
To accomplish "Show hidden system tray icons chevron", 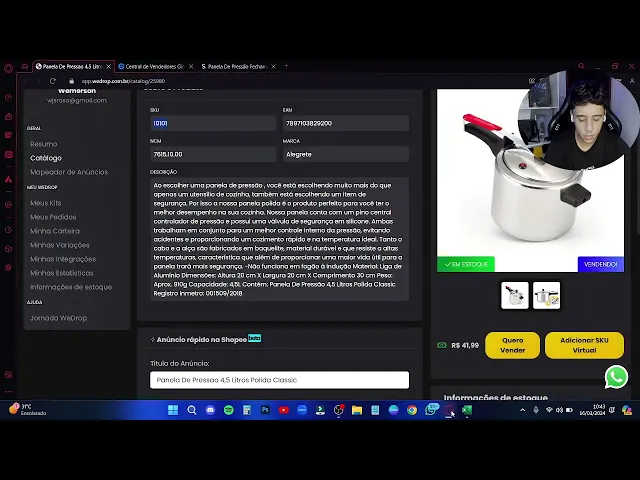I will click(x=522, y=410).
